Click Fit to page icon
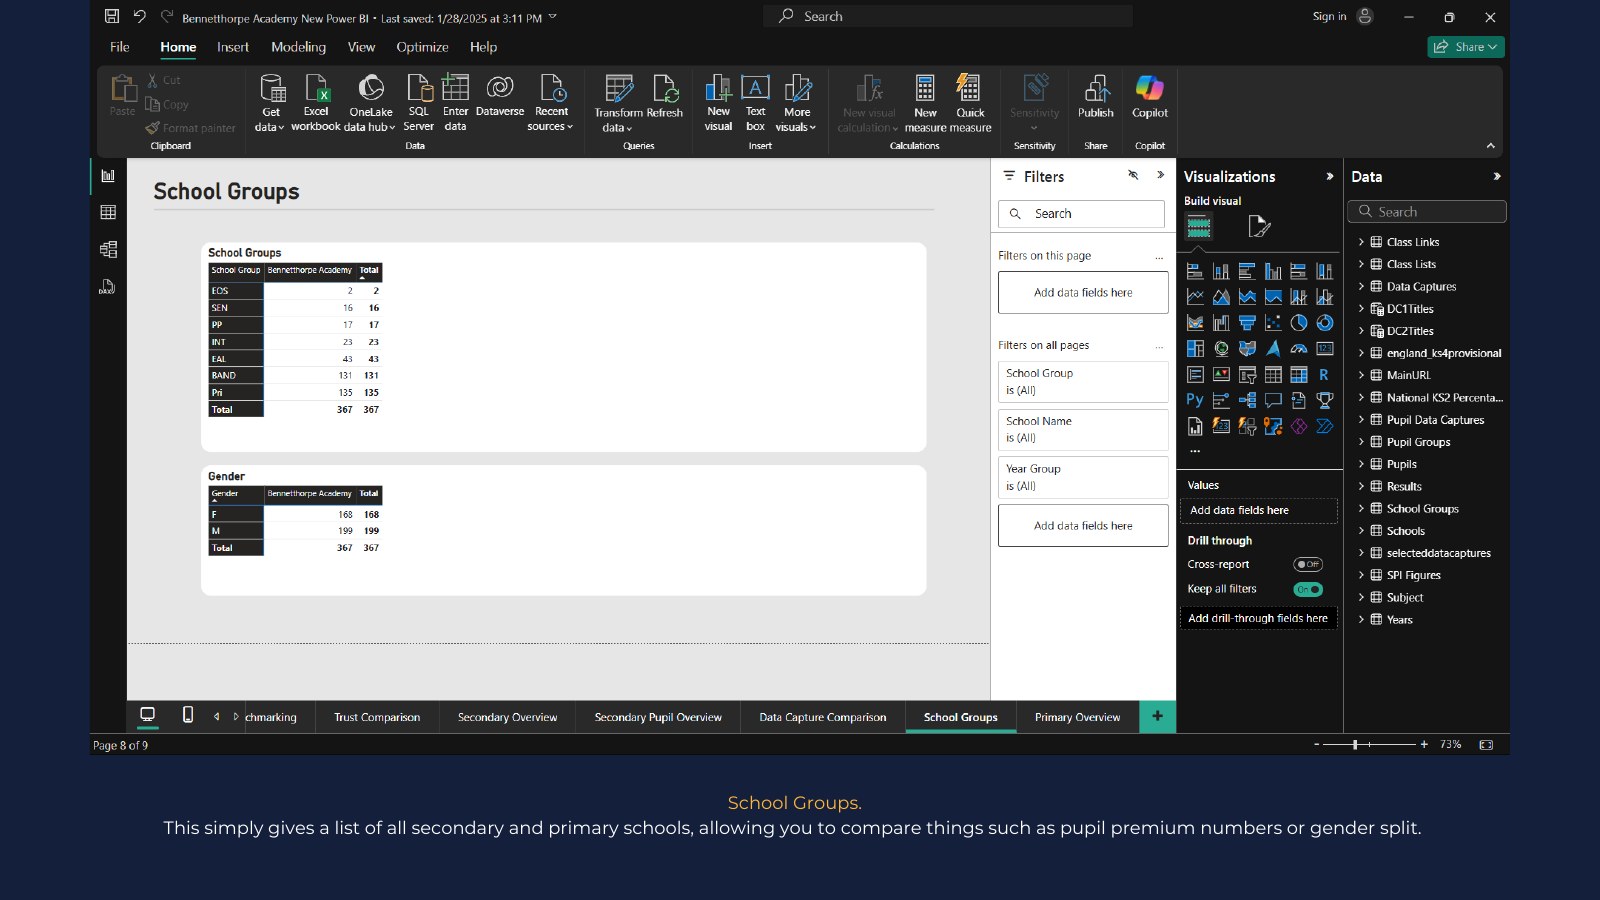This screenshot has height=900, width=1600. (x=1486, y=744)
